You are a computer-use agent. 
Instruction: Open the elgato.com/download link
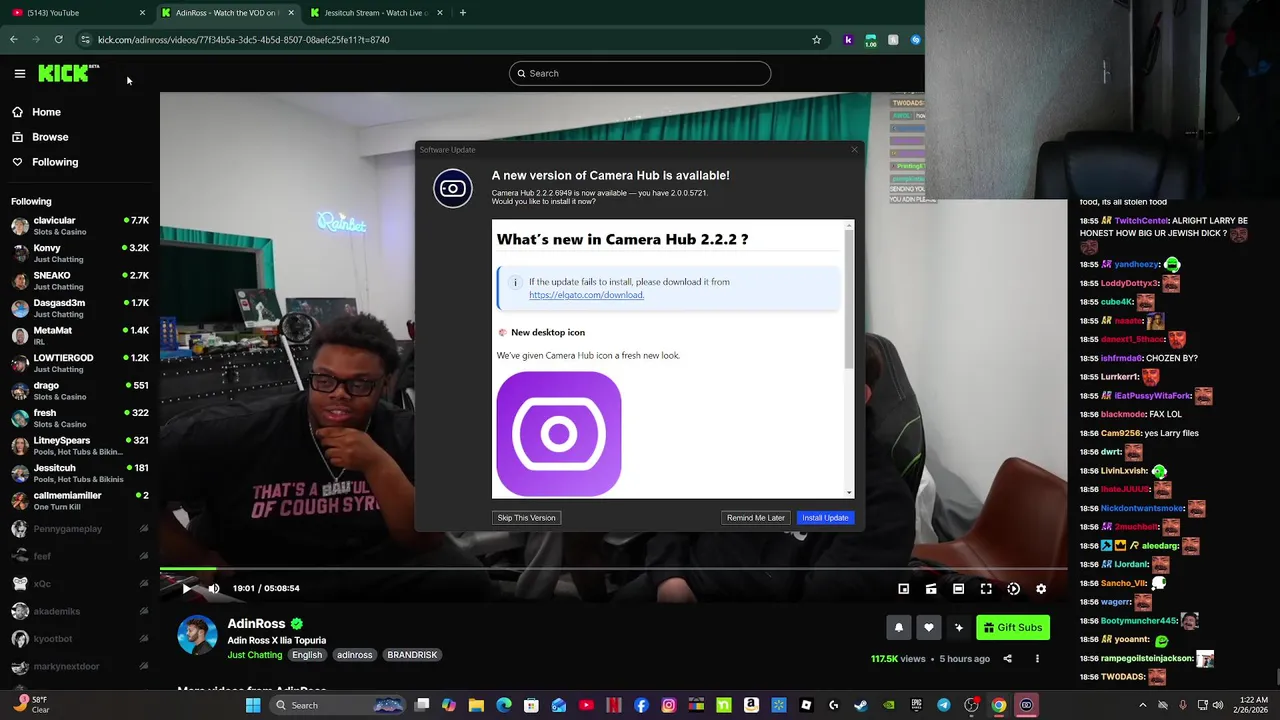click(586, 295)
